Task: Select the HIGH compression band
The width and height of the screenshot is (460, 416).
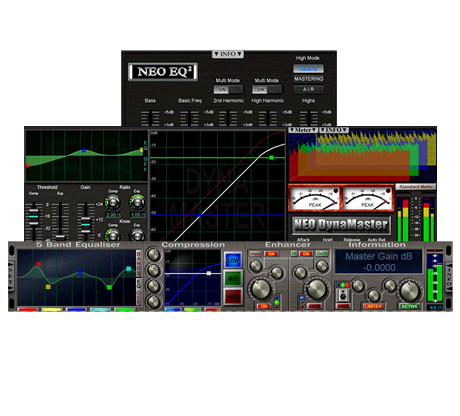Action: point(233,296)
